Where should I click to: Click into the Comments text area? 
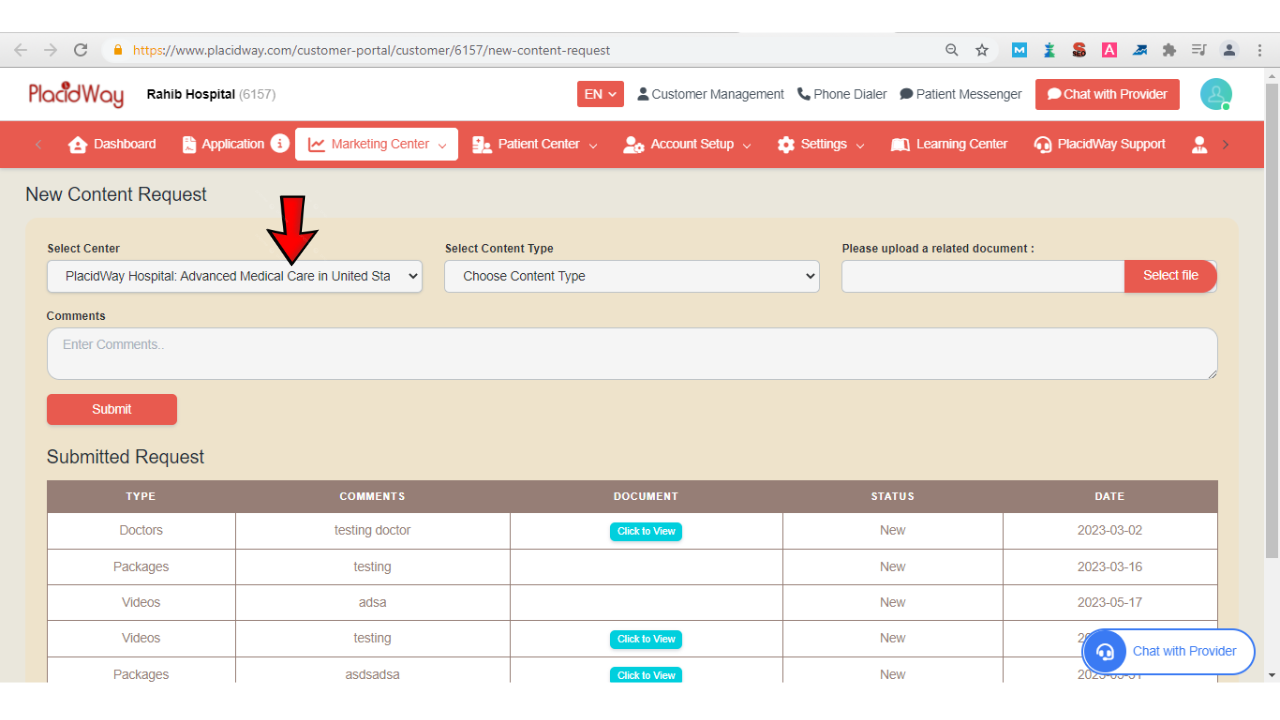point(631,354)
